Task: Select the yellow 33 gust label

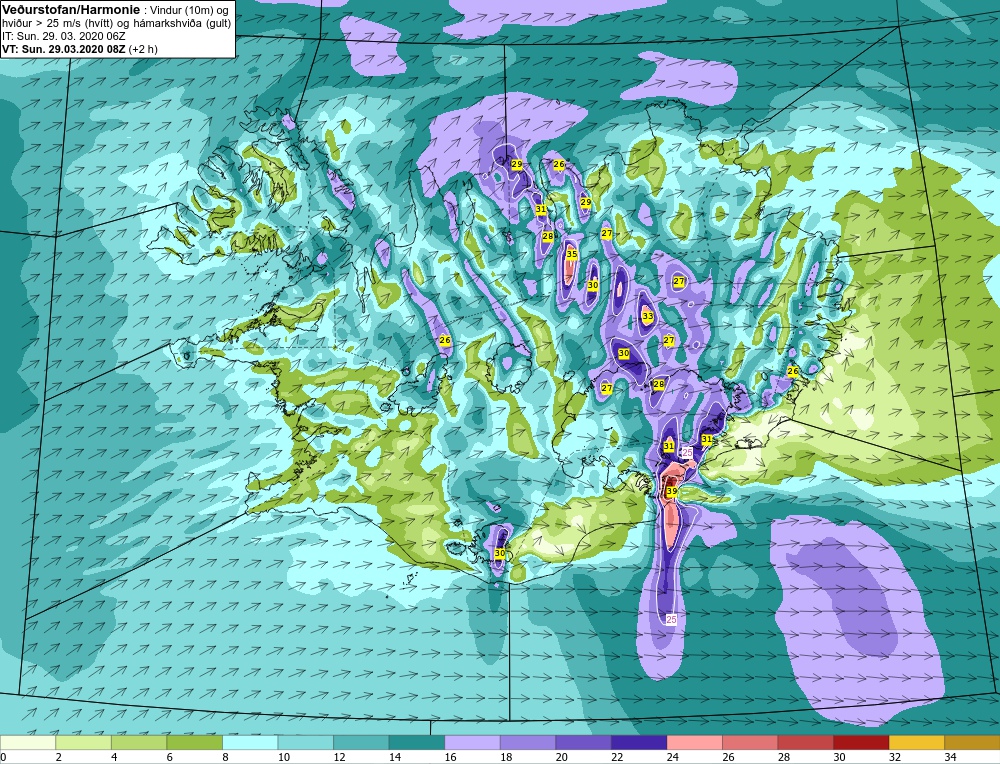Action: (x=648, y=316)
